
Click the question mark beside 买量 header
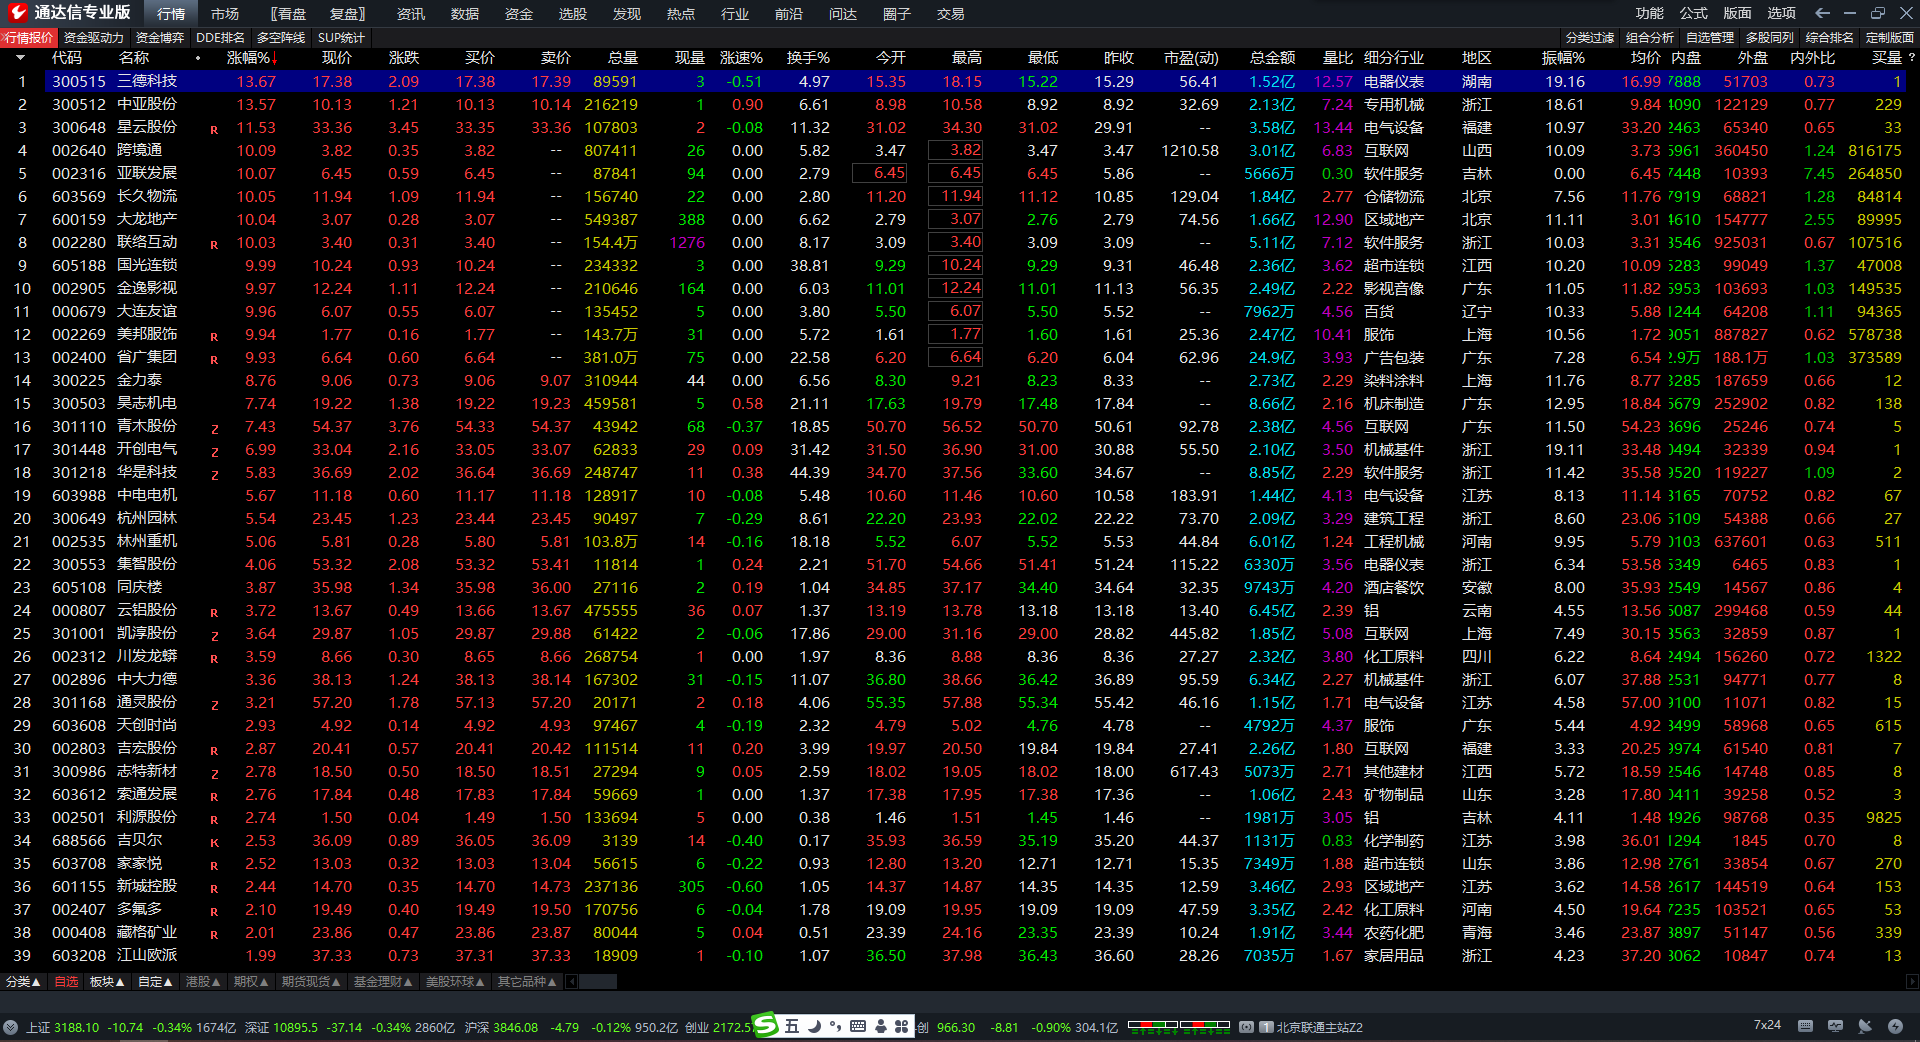[1912, 58]
